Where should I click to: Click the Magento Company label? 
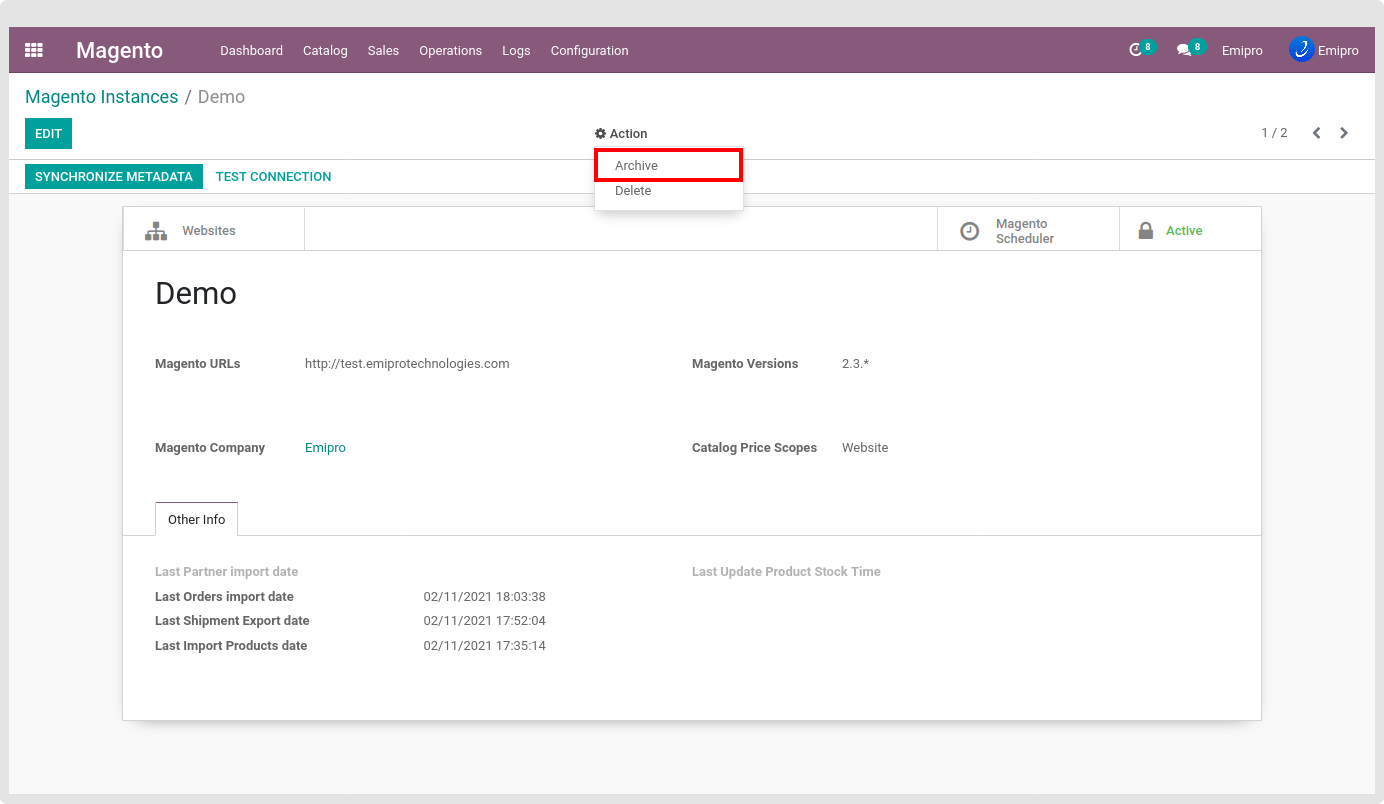click(x=210, y=448)
